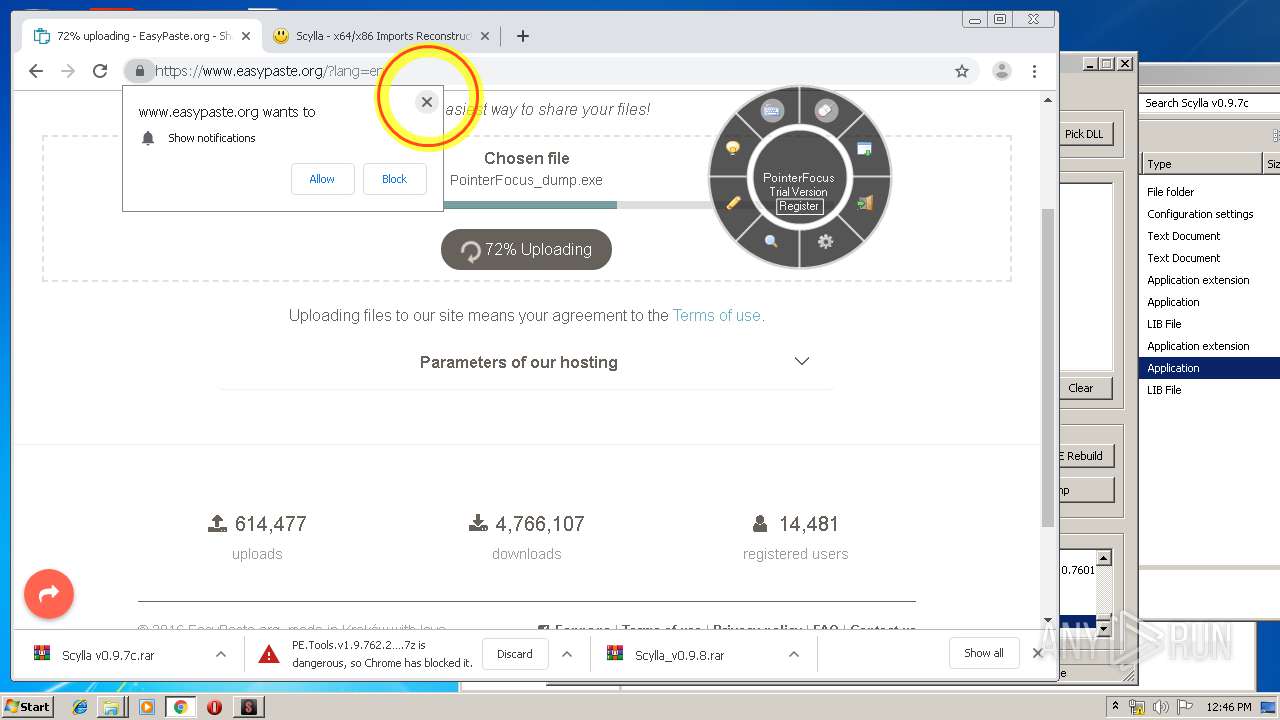Viewport: 1280px width, 720px height.
Task: Allow notifications from easypaste.org
Action: pos(322,179)
